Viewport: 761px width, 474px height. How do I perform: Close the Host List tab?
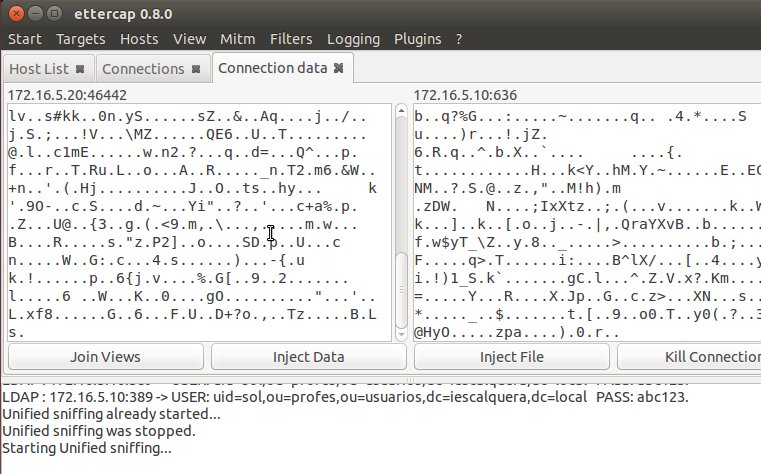pyautogui.click(x=80, y=69)
